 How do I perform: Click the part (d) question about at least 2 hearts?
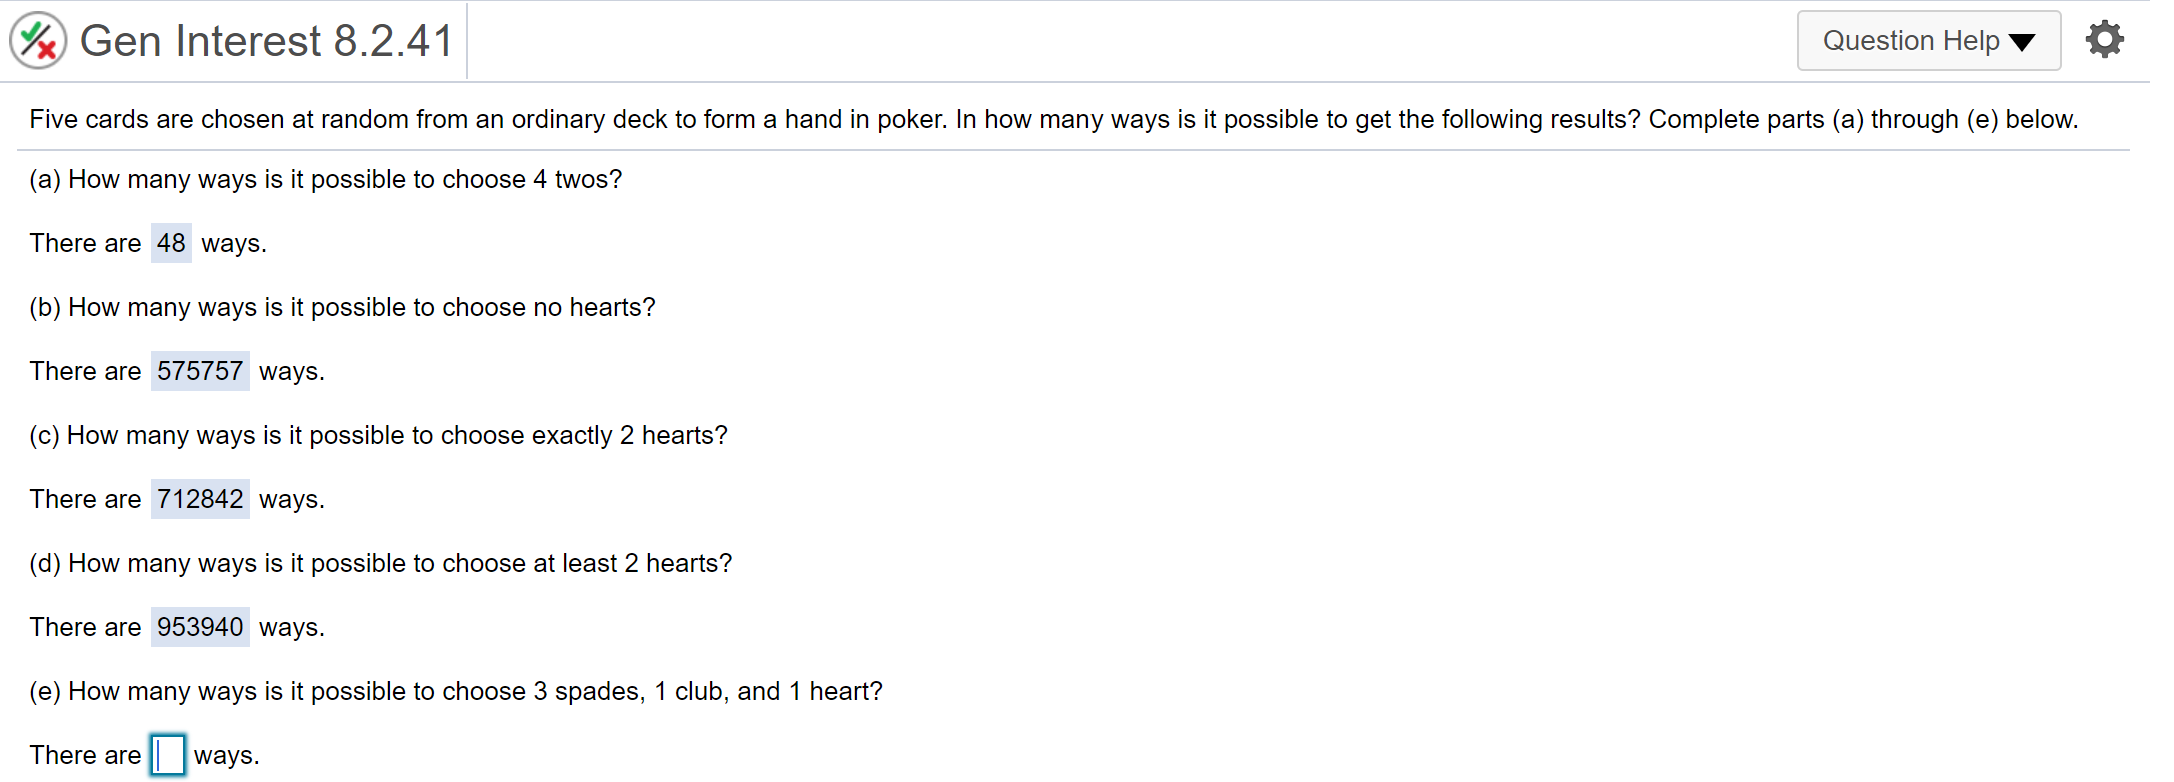coord(380,563)
